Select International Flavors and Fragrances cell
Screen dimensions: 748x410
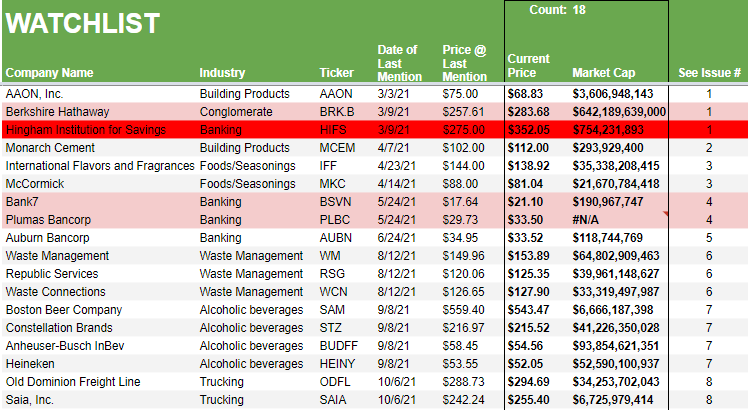click(x=100, y=166)
